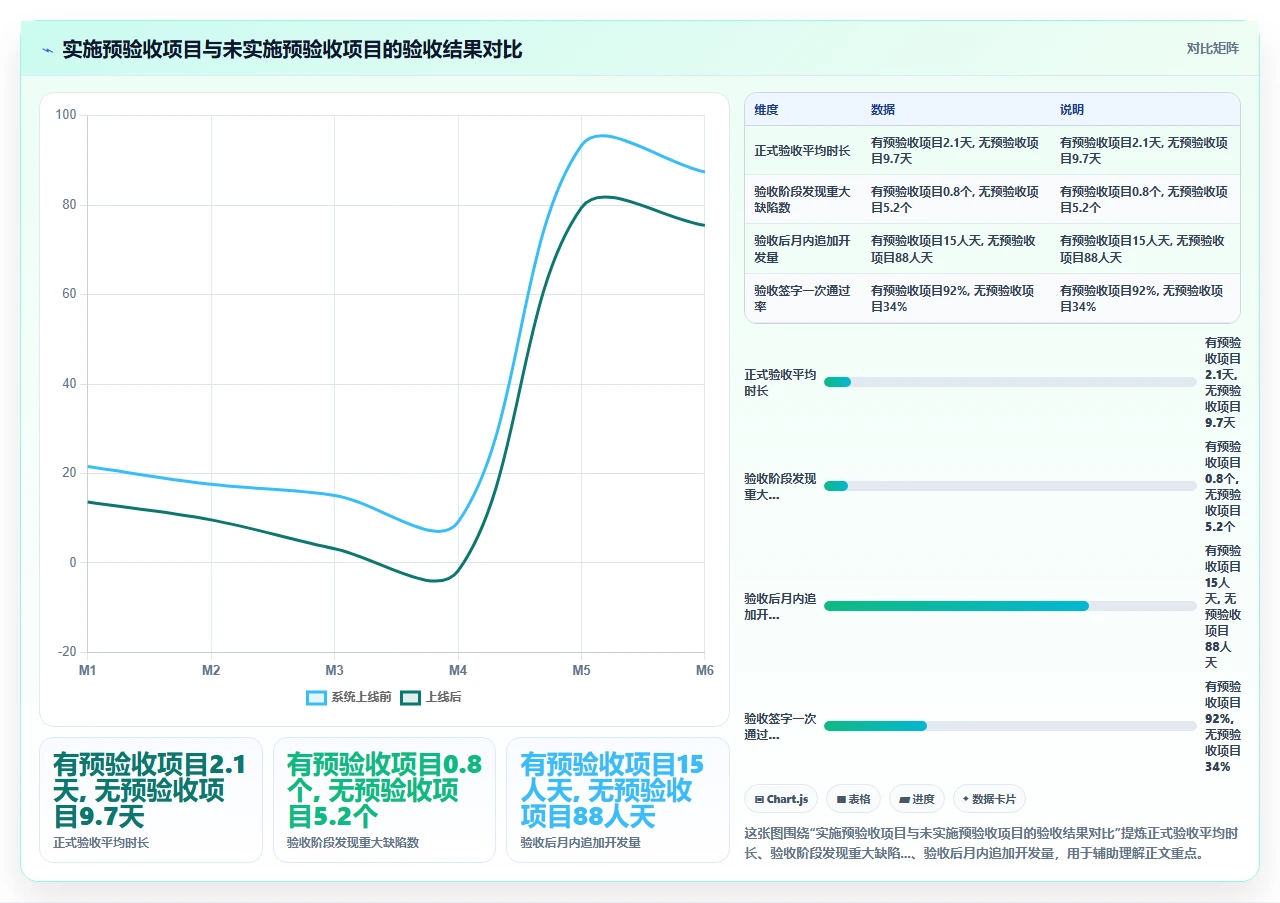1280x903 pixels.
Task: Click the description paragraph starting 这张图围绕
Action: point(992,844)
